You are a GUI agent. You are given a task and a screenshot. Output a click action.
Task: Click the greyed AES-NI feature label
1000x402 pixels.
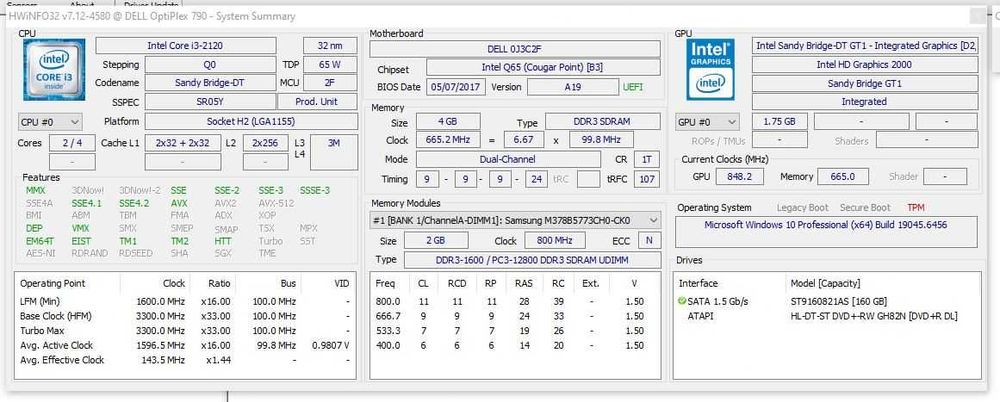pos(39,253)
